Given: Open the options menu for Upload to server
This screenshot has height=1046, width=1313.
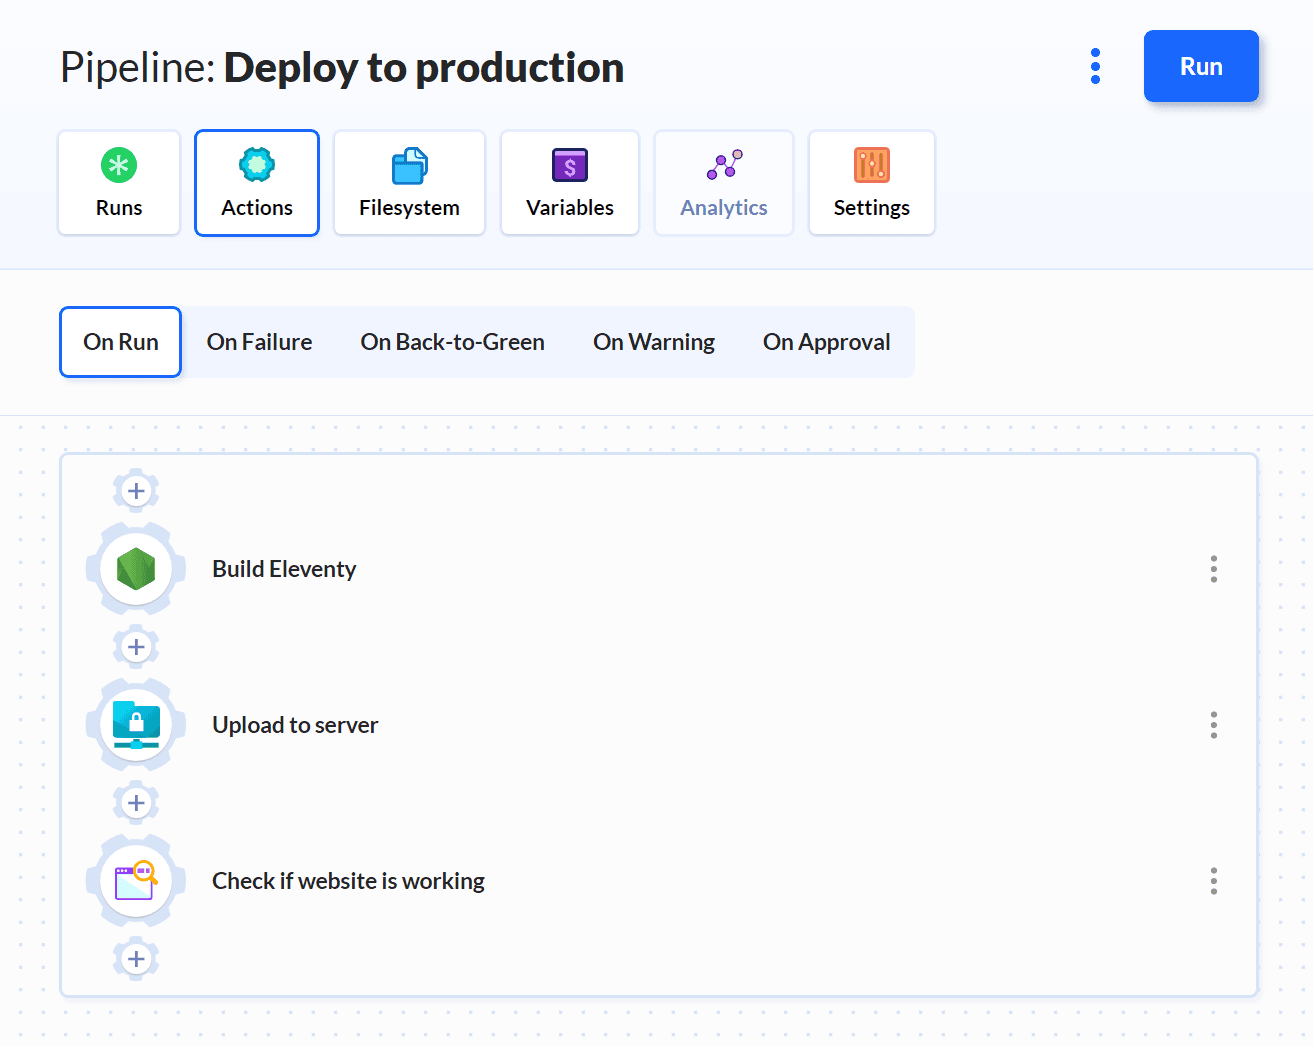Looking at the screenshot, I should coord(1213,724).
